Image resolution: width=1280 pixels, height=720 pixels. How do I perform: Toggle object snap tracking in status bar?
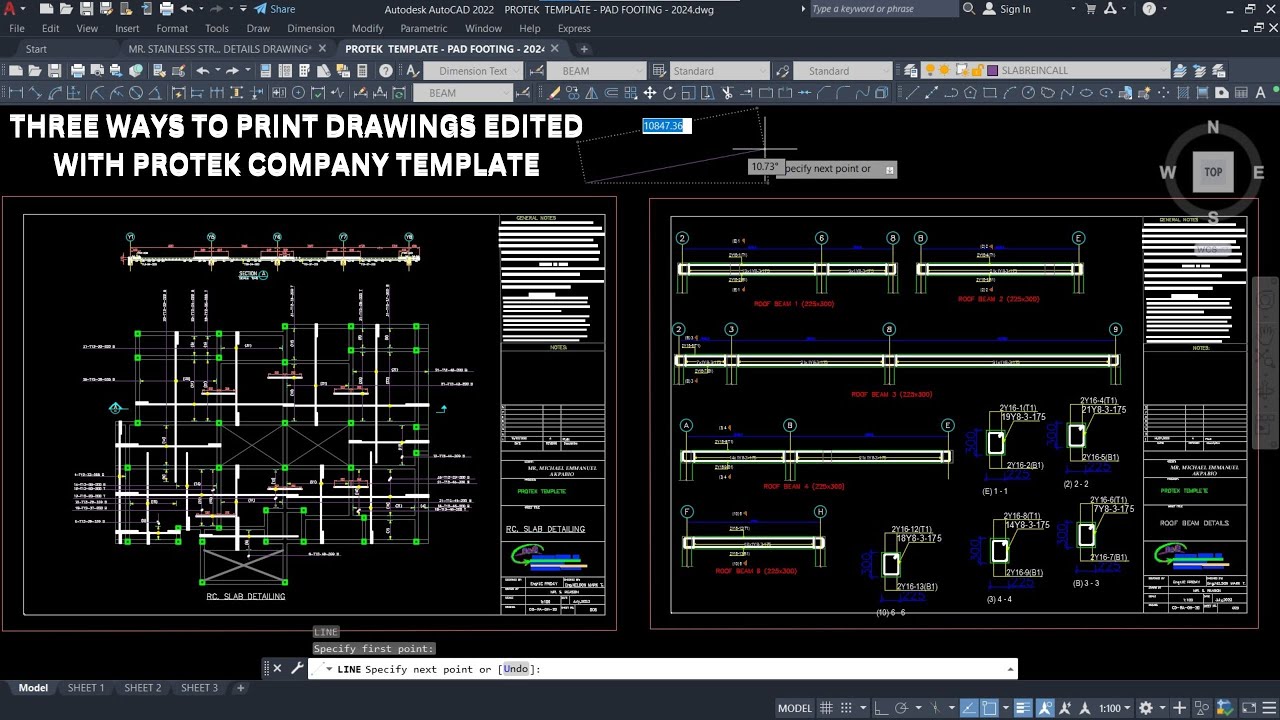click(x=967, y=708)
